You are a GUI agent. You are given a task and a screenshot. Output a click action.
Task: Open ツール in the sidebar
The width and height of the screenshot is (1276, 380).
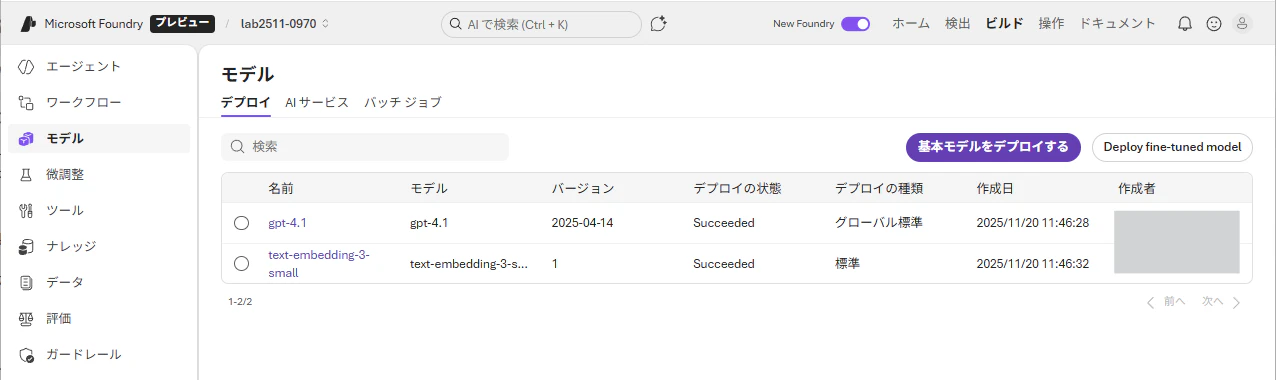[99, 211]
